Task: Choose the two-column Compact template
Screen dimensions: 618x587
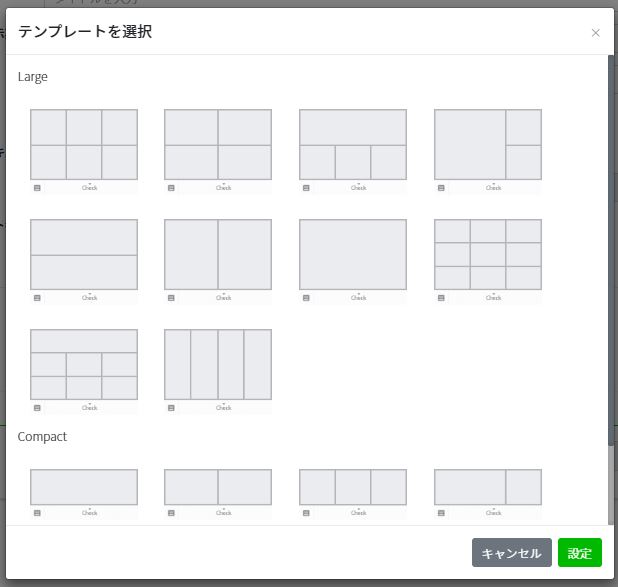Action: pyautogui.click(x=218, y=487)
